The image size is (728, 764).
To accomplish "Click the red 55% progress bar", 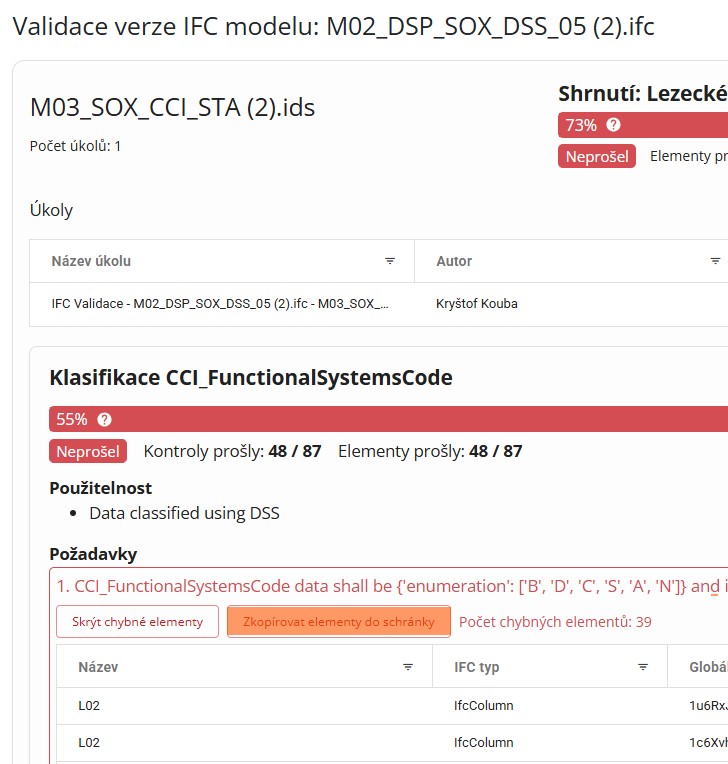I will 400,419.
